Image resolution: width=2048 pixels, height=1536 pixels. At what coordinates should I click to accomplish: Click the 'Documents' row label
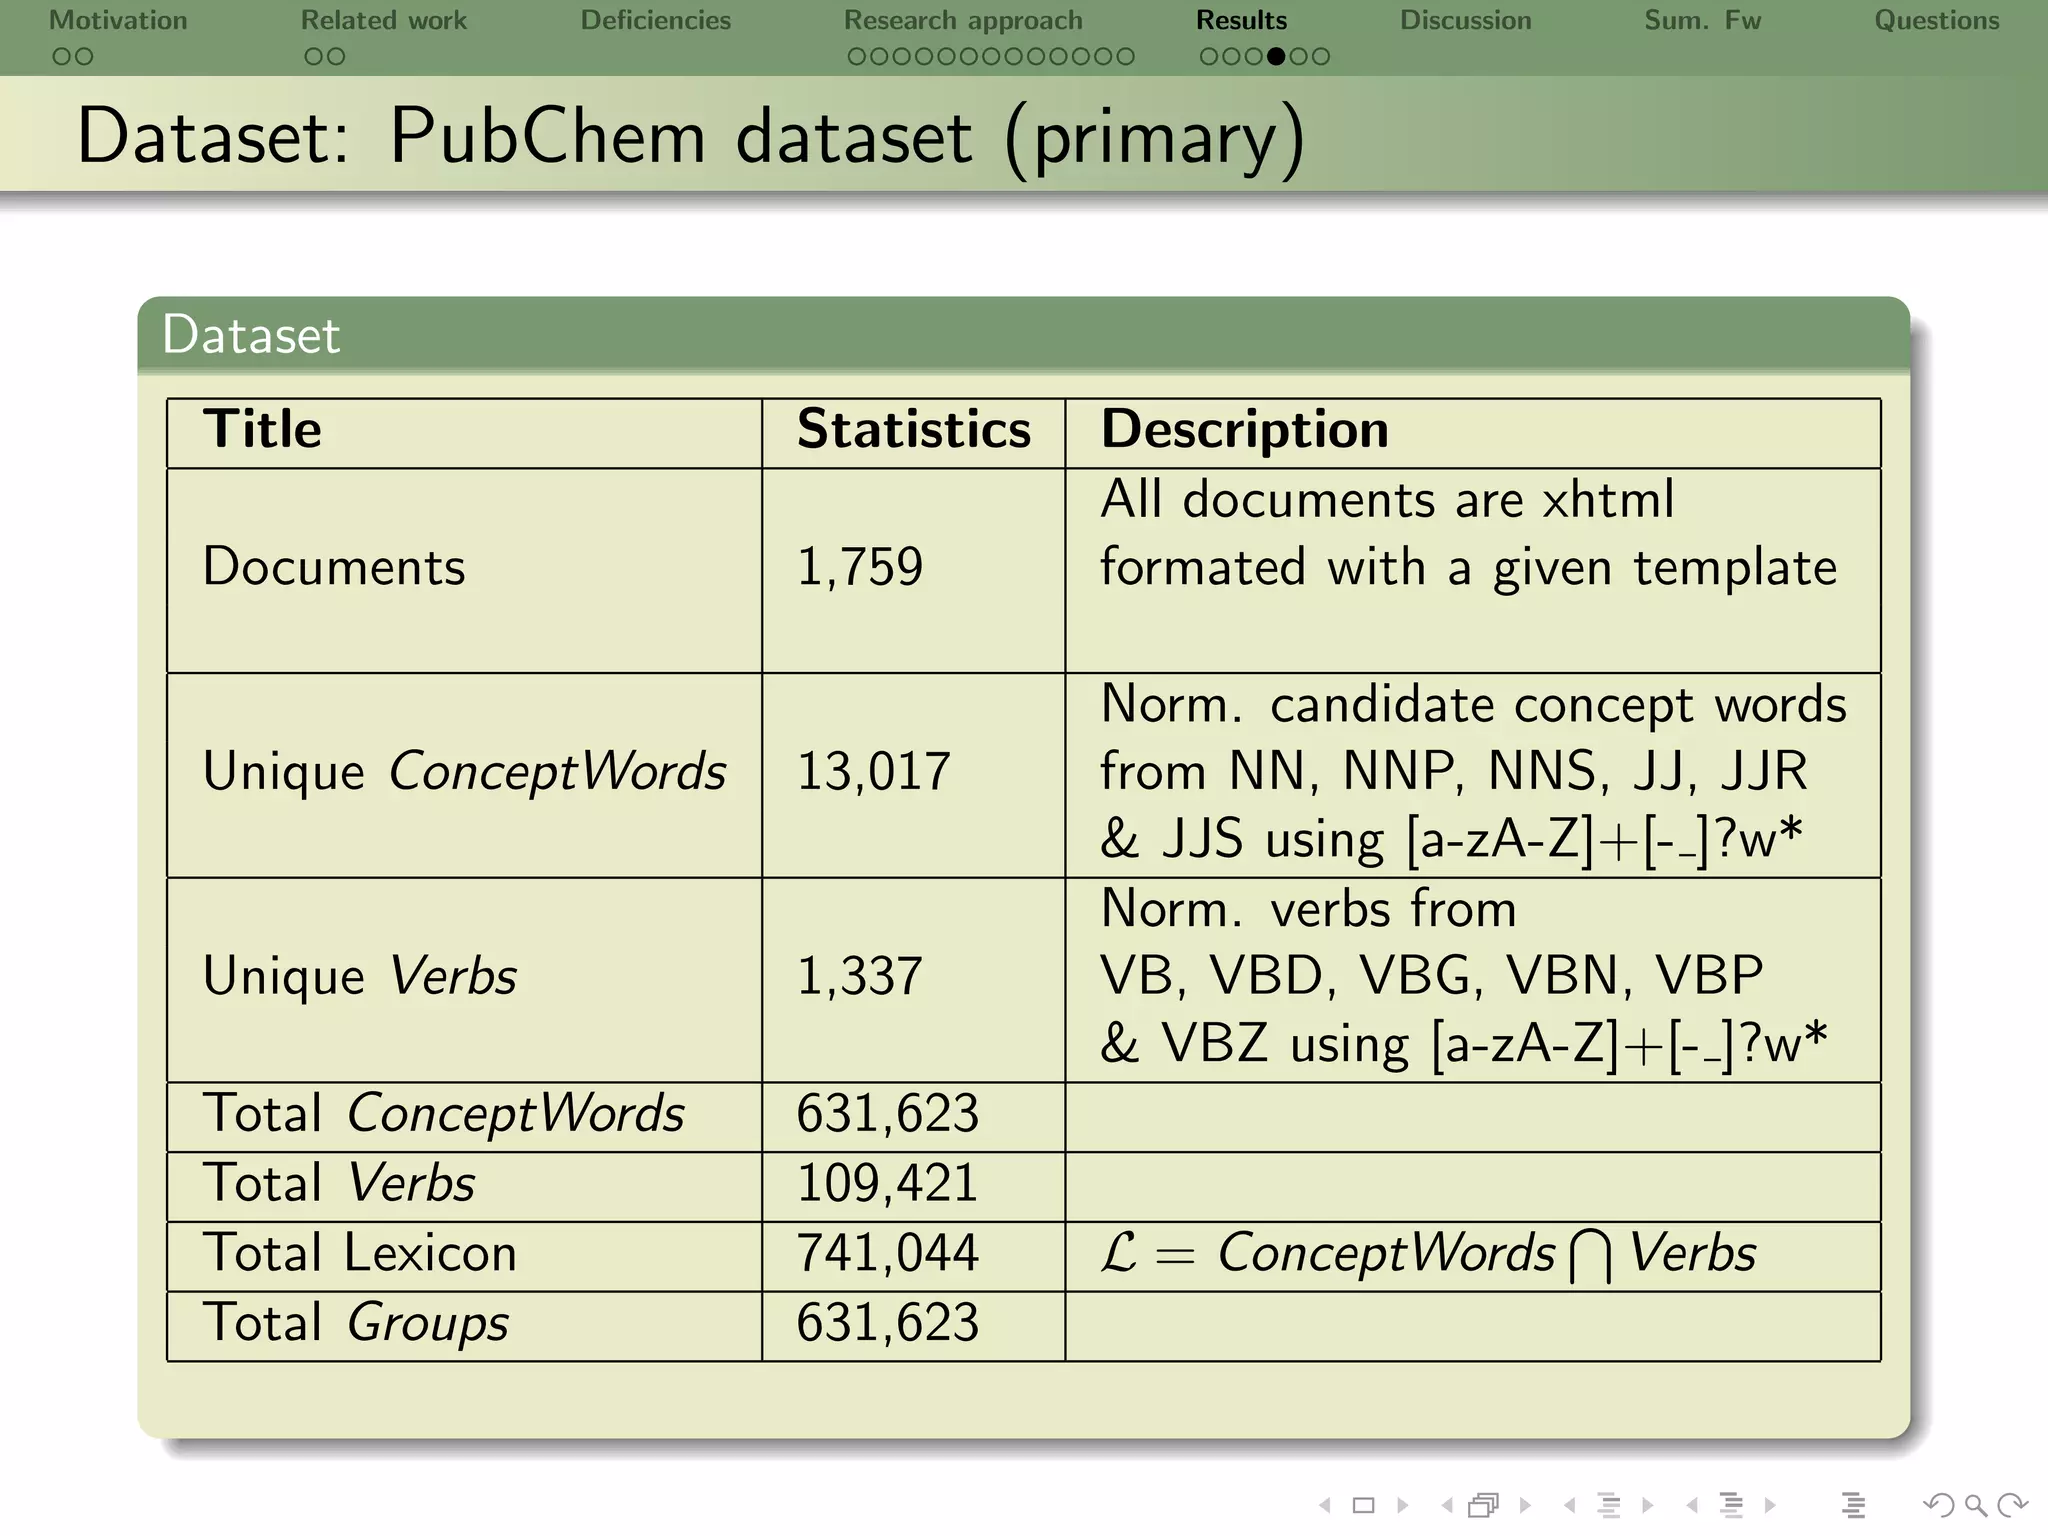(334, 567)
